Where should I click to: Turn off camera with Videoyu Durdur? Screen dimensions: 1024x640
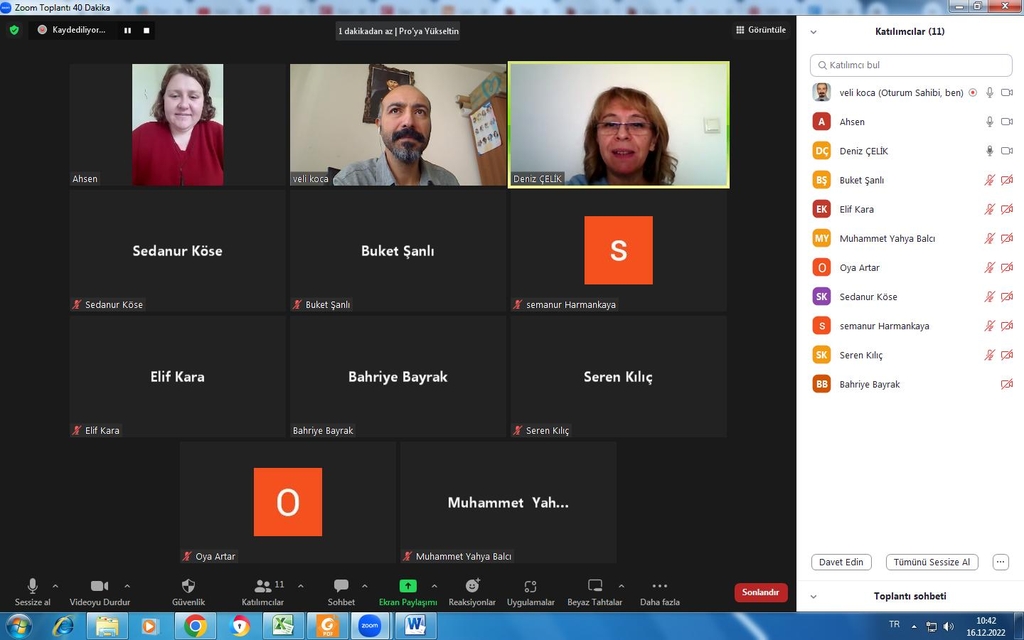point(99,586)
